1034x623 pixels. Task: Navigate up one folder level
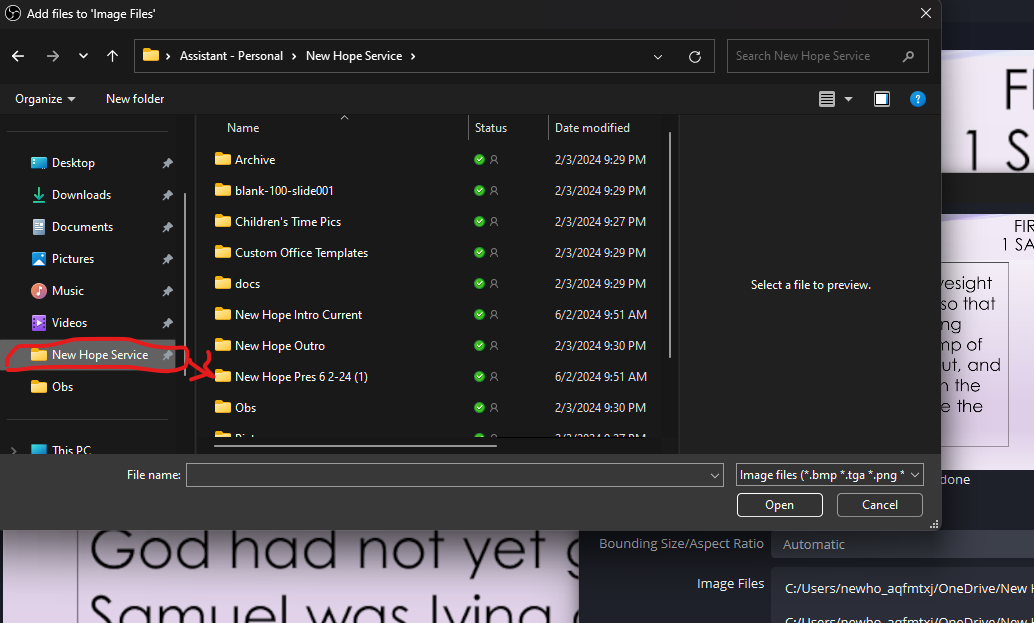coord(112,56)
